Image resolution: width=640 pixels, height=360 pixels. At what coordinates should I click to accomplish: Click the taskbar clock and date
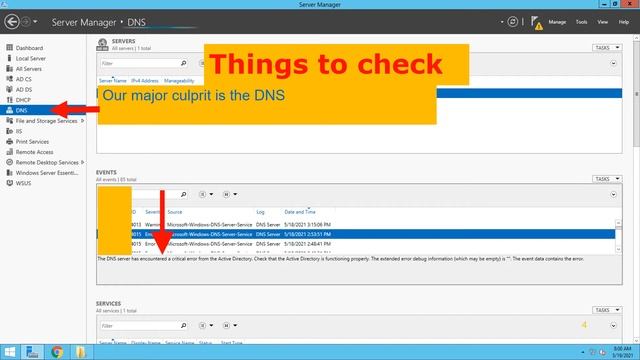click(622, 352)
